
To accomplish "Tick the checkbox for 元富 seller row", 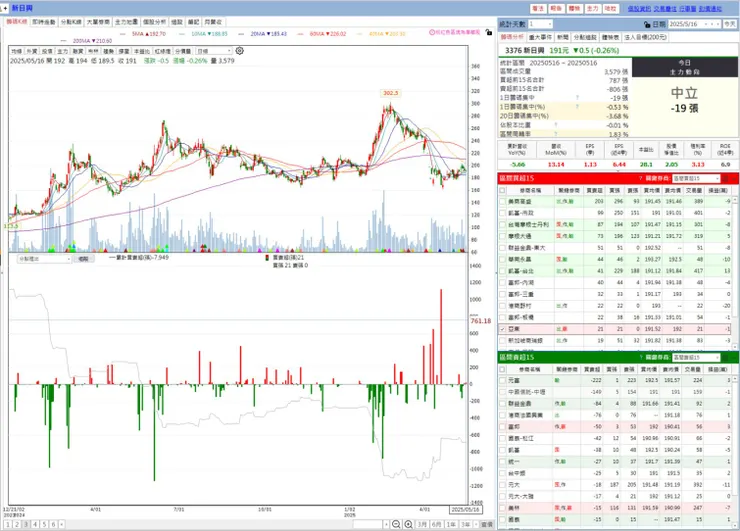I will pos(503,380).
